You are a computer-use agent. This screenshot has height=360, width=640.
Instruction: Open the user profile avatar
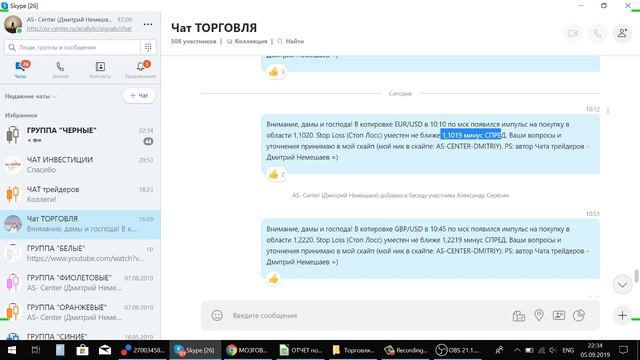coord(13,24)
